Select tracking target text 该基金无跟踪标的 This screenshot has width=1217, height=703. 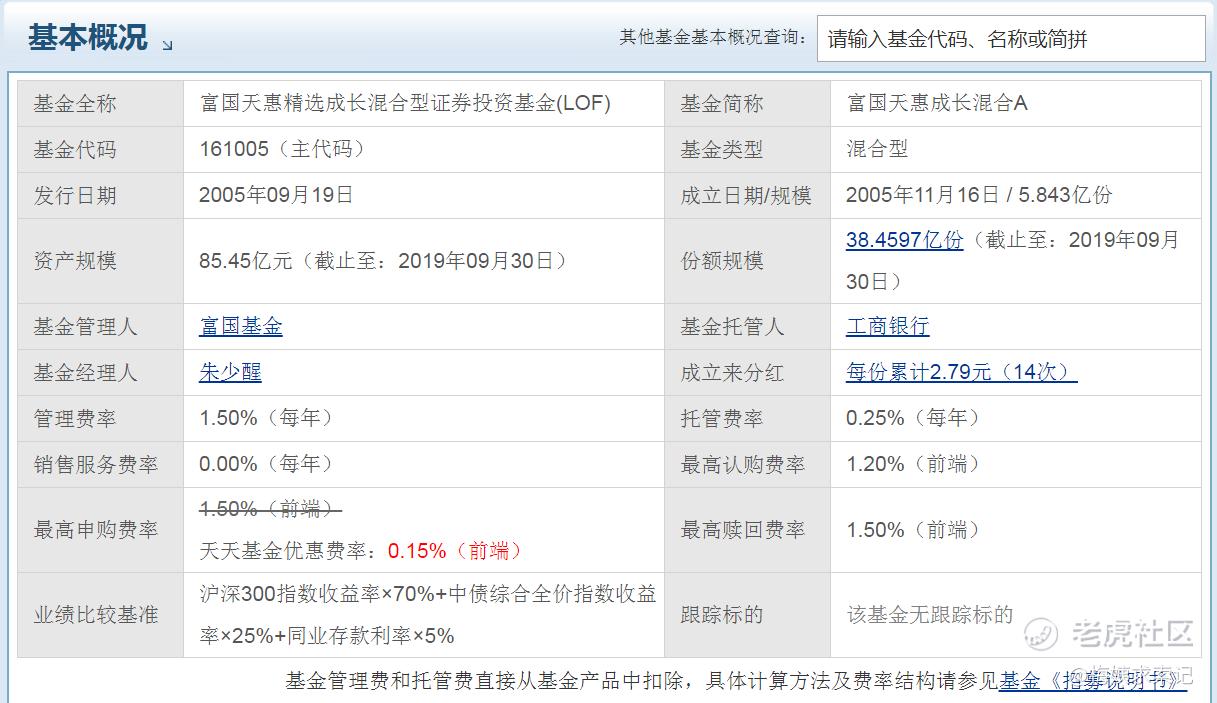point(930,614)
